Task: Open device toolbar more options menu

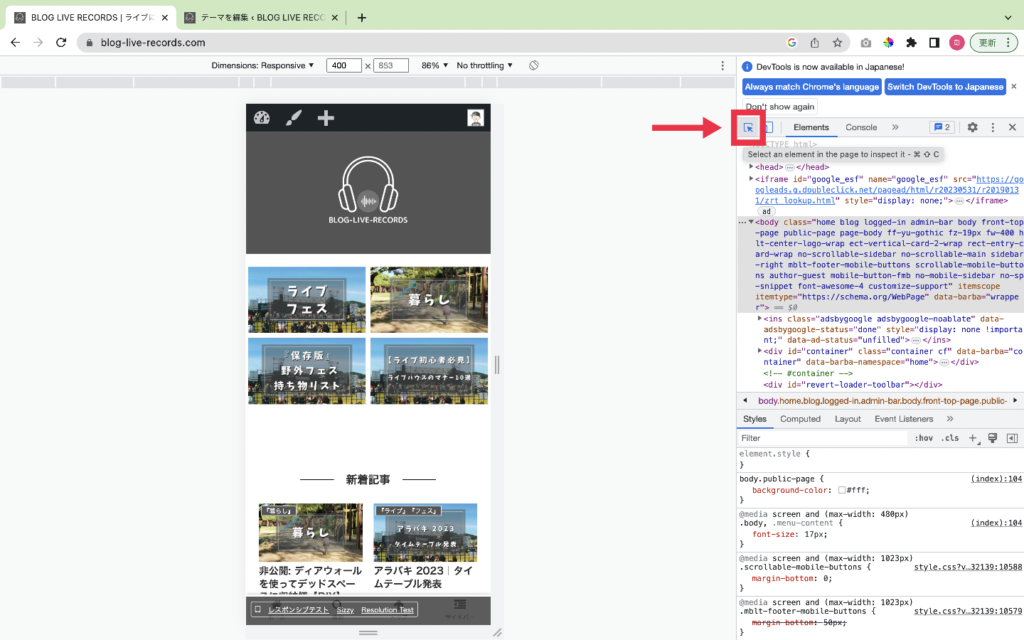Action: (x=722, y=65)
